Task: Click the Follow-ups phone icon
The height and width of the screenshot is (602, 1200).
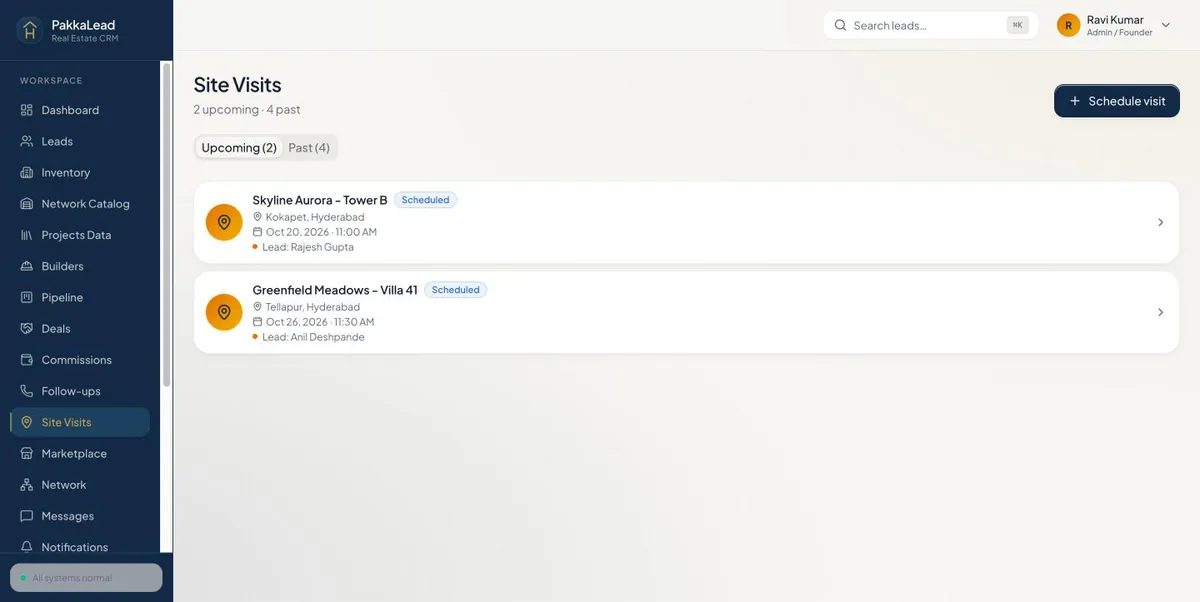Action: click(x=27, y=391)
